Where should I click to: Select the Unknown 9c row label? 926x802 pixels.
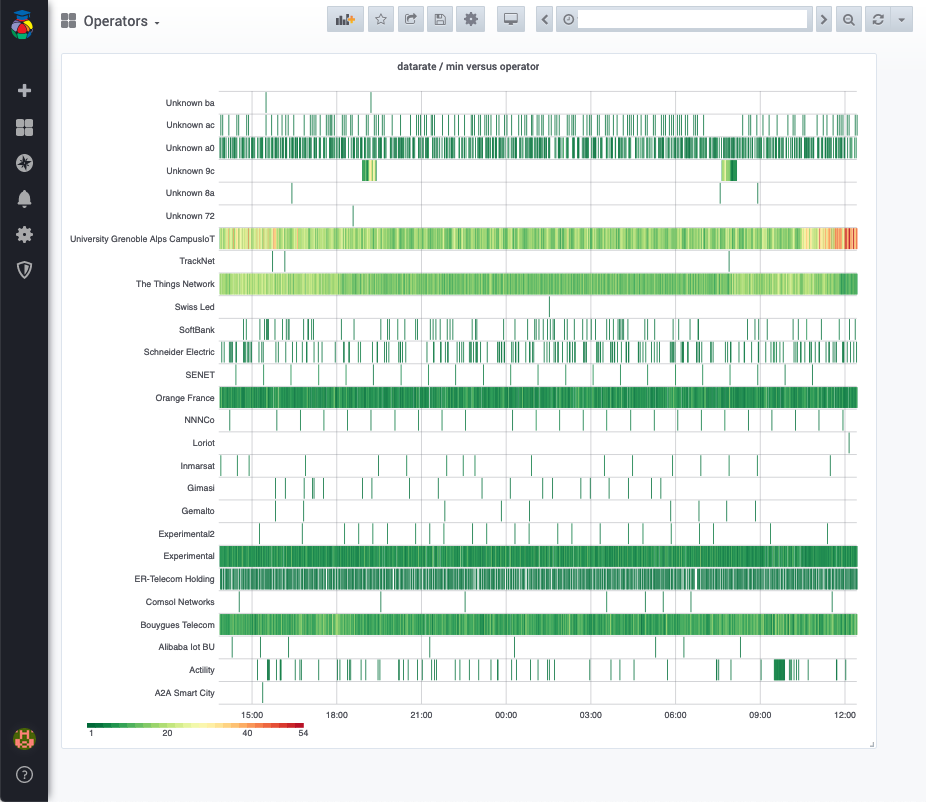pyautogui.click(x=190, y=171)
